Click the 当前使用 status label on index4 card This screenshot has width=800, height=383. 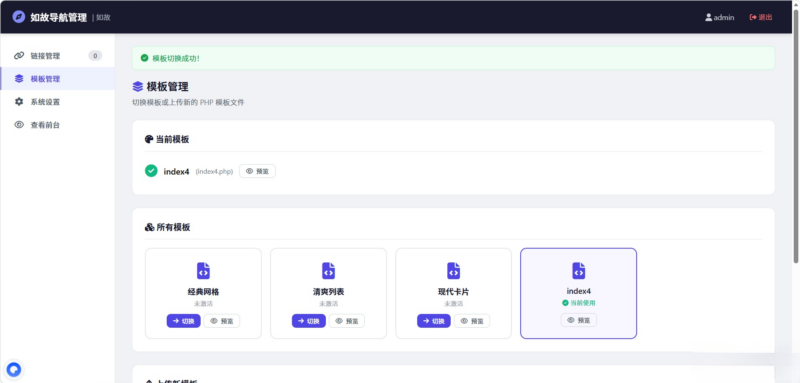coord(579,303)
